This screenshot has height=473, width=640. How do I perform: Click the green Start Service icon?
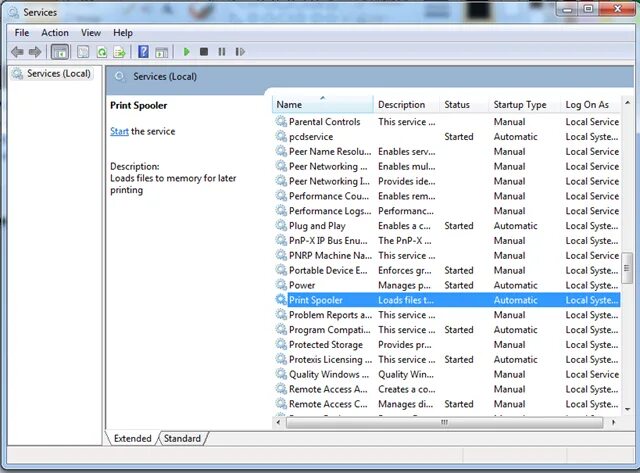coord(187,52)
